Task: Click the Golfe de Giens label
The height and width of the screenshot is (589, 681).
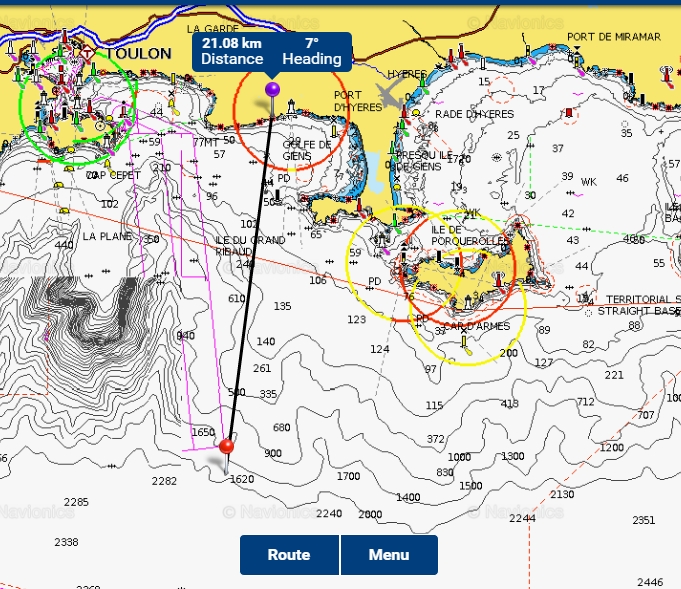Action: pyautogui.click(x=297, y=150)
